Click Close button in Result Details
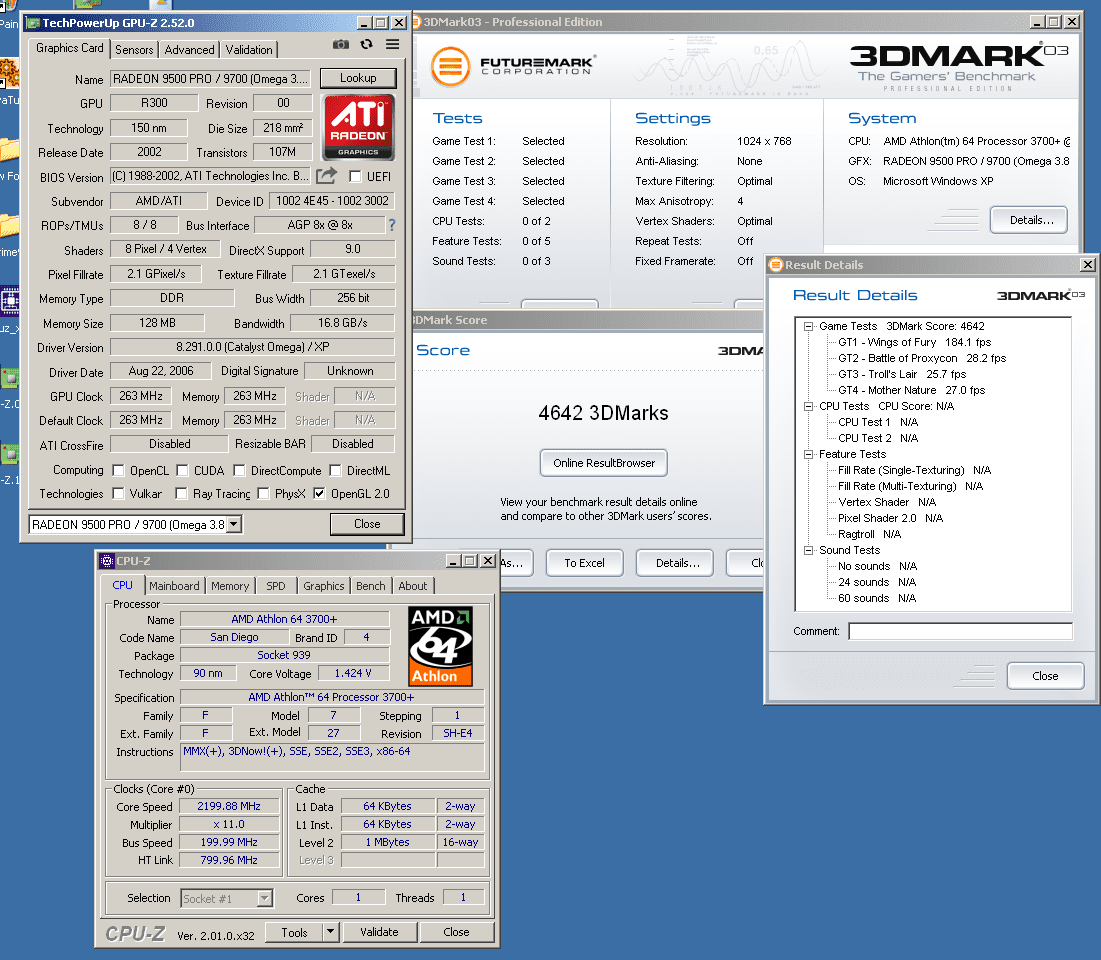1101x960 pixels. tap(1045, 676)
